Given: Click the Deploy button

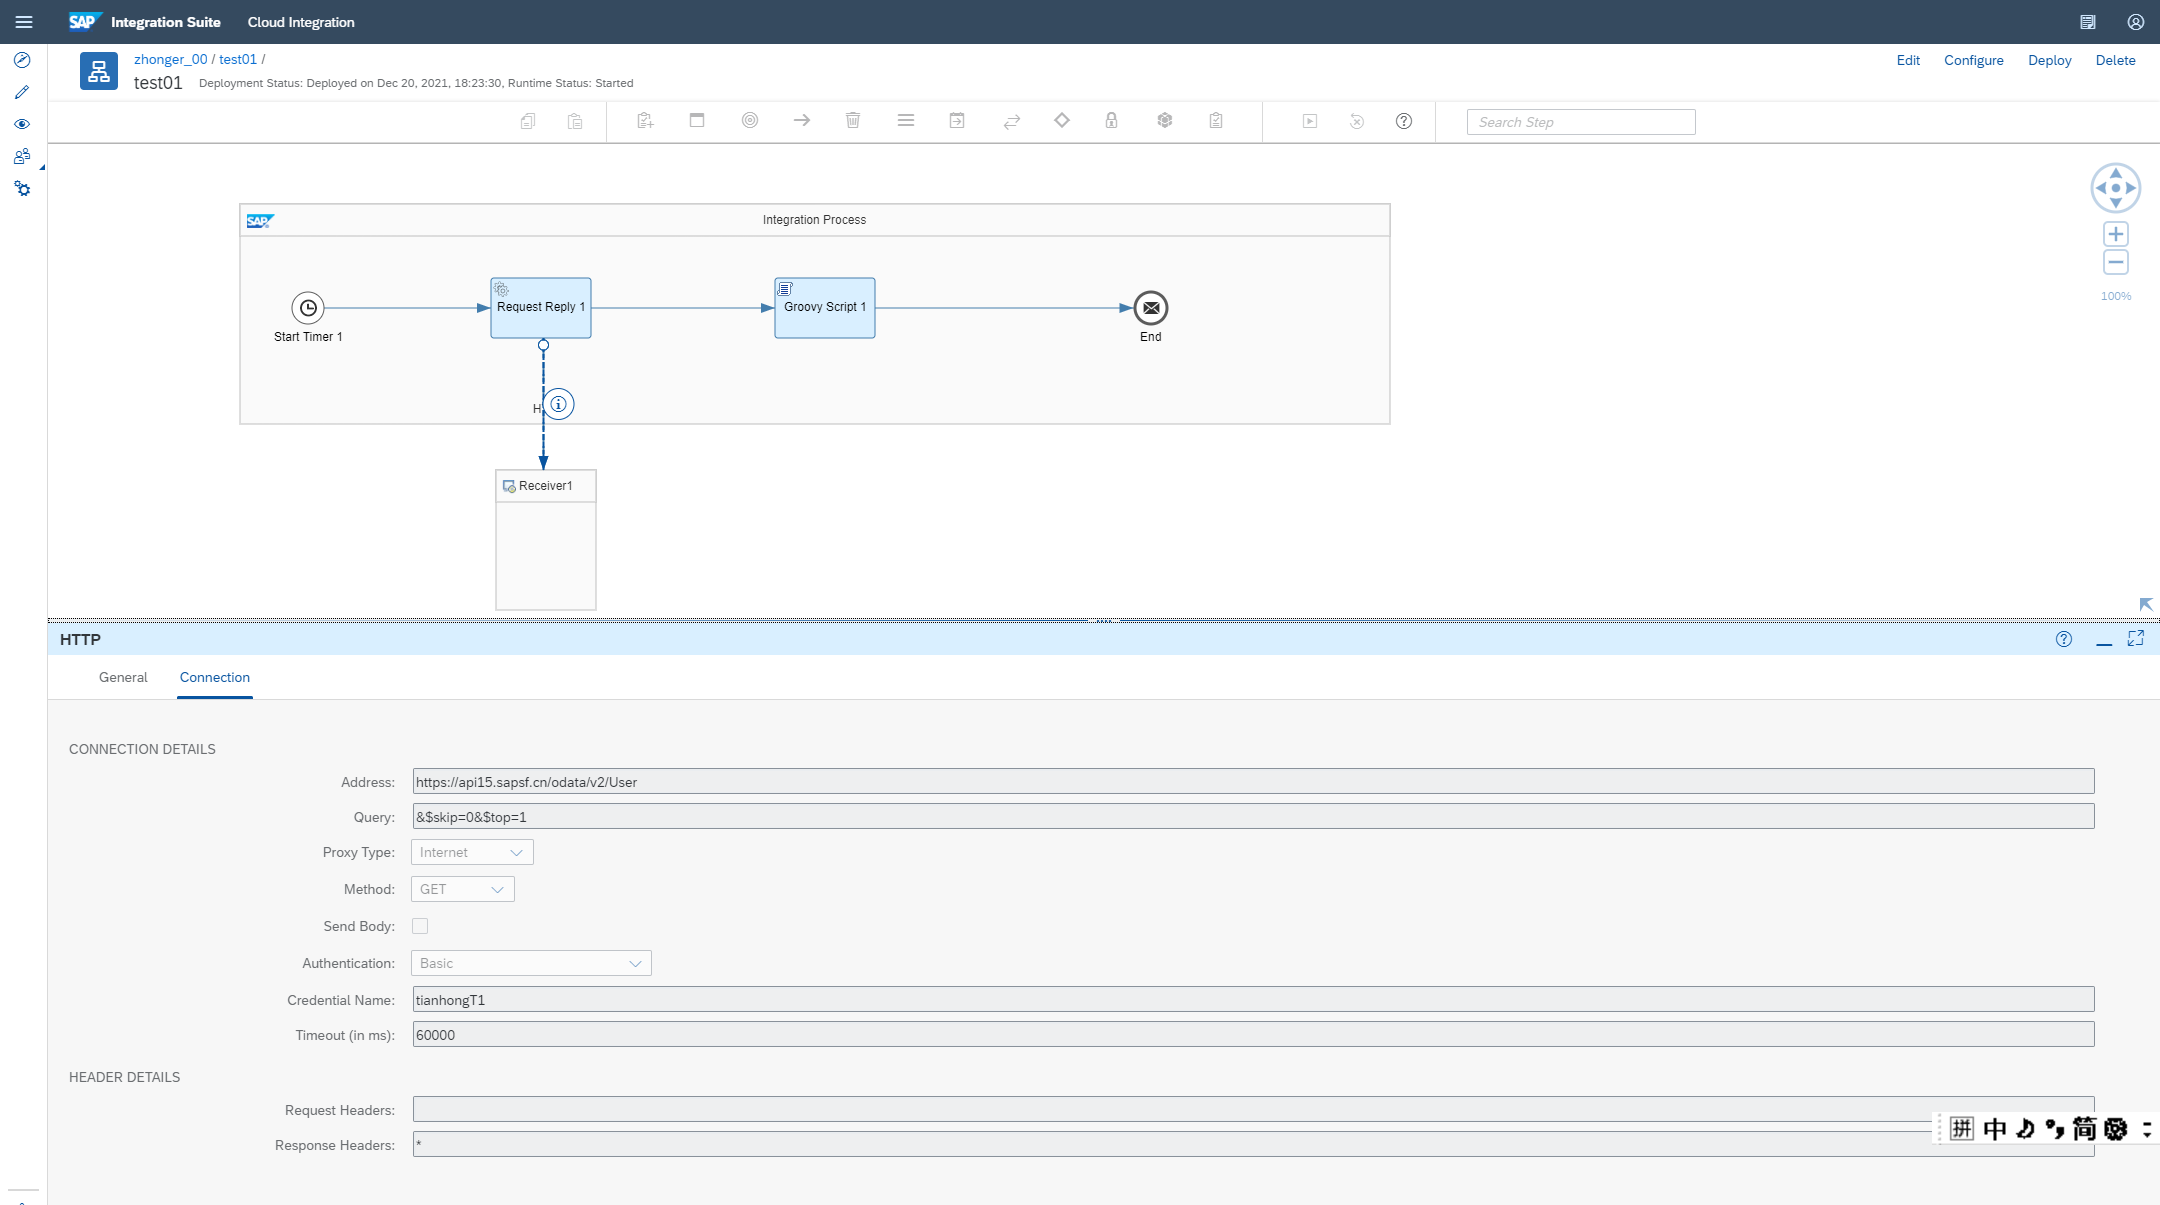Looking at the screenshot, I should pyautogui.click(x=2050, y=60).
